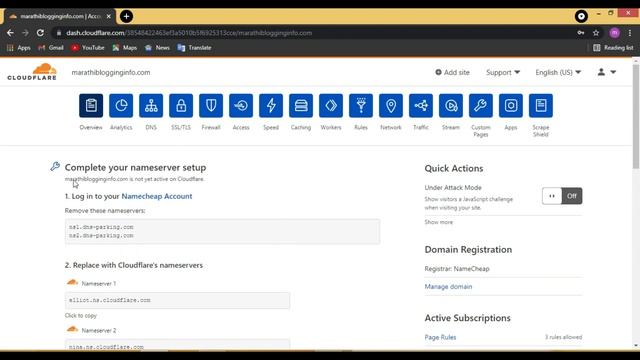Screen dimensions: 640x360
Task: Click the 3 rules allowed text
Action: pos(563,337)
